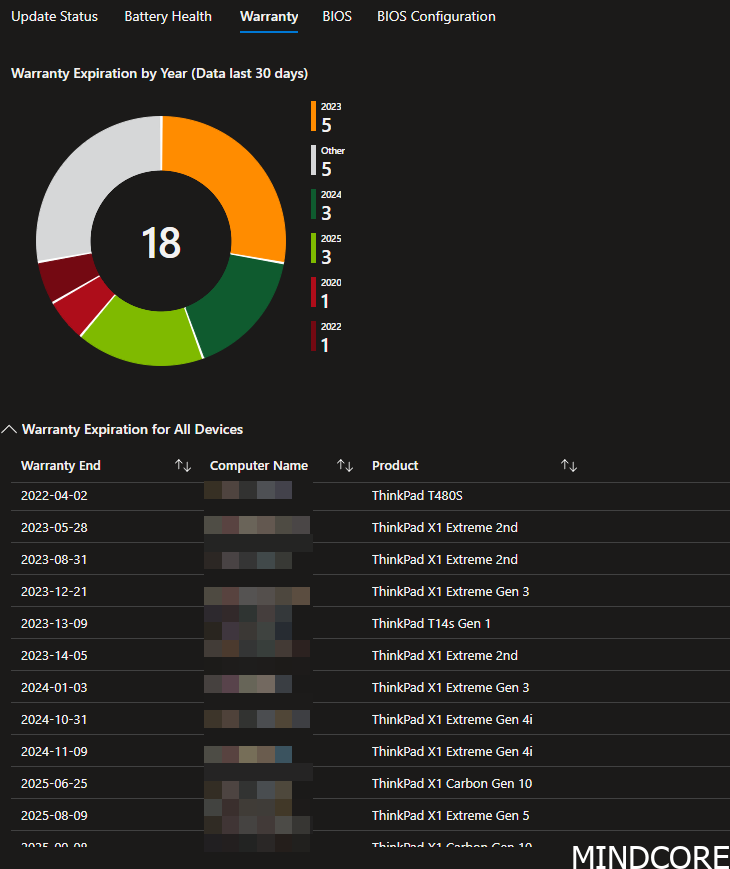Open the BIOS tab
This screenshot has height=869, width=730.
click(x=337, y=17)
